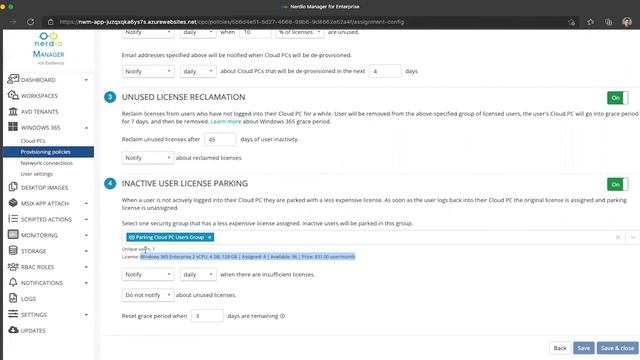Click the Logs document icon

[x=13, y=298]
